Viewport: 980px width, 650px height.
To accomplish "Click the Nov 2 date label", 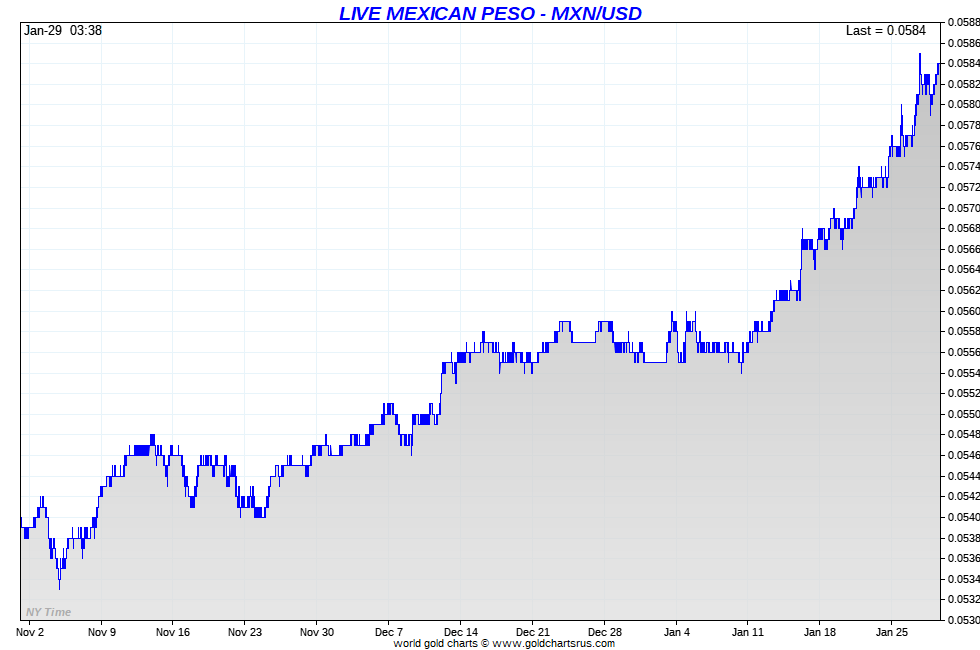I will pyautogui.click(x=30, y=632).
